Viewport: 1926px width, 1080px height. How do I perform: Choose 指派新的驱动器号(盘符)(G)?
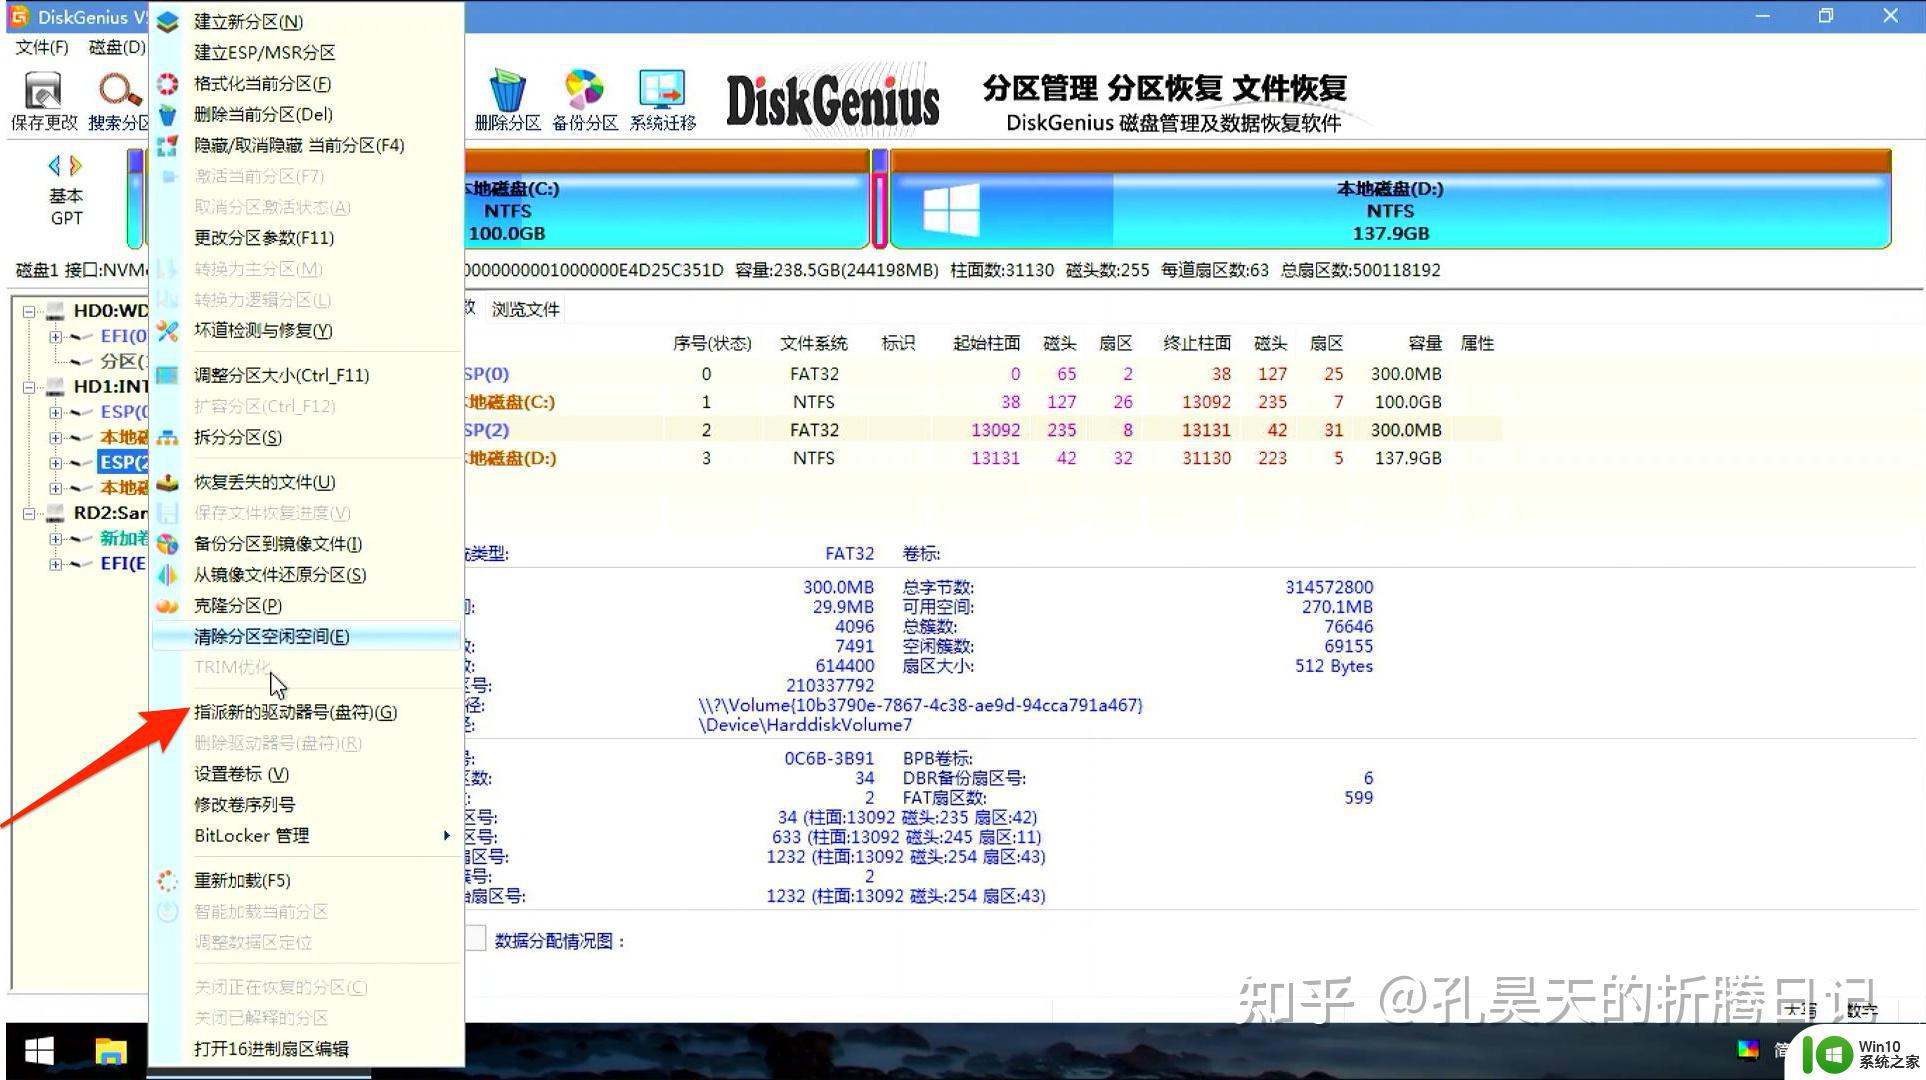tap(295, 713)
